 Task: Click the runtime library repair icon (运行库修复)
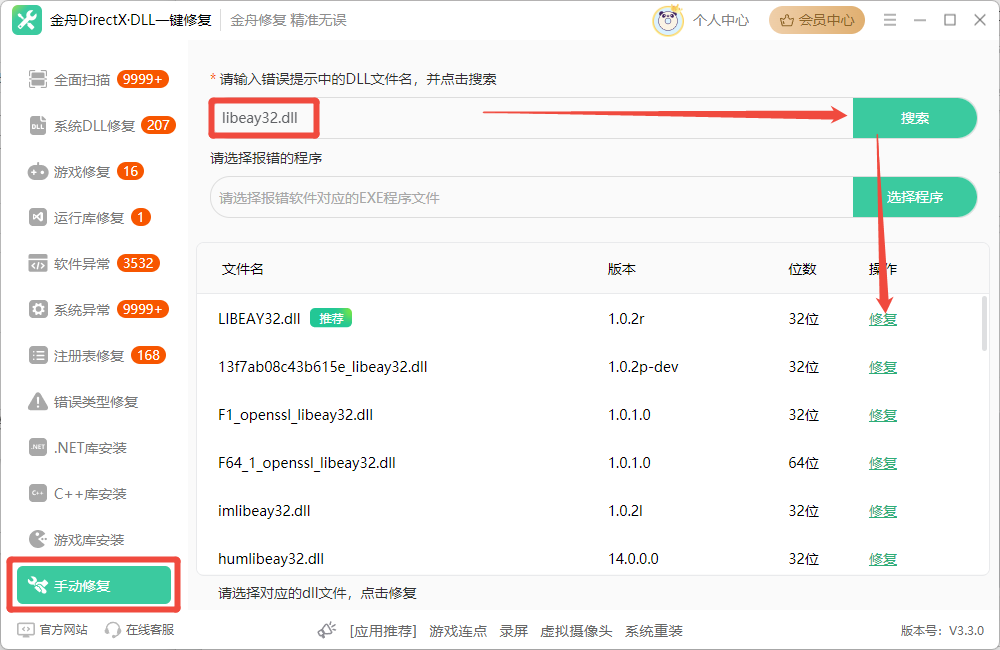coord(38,218)
